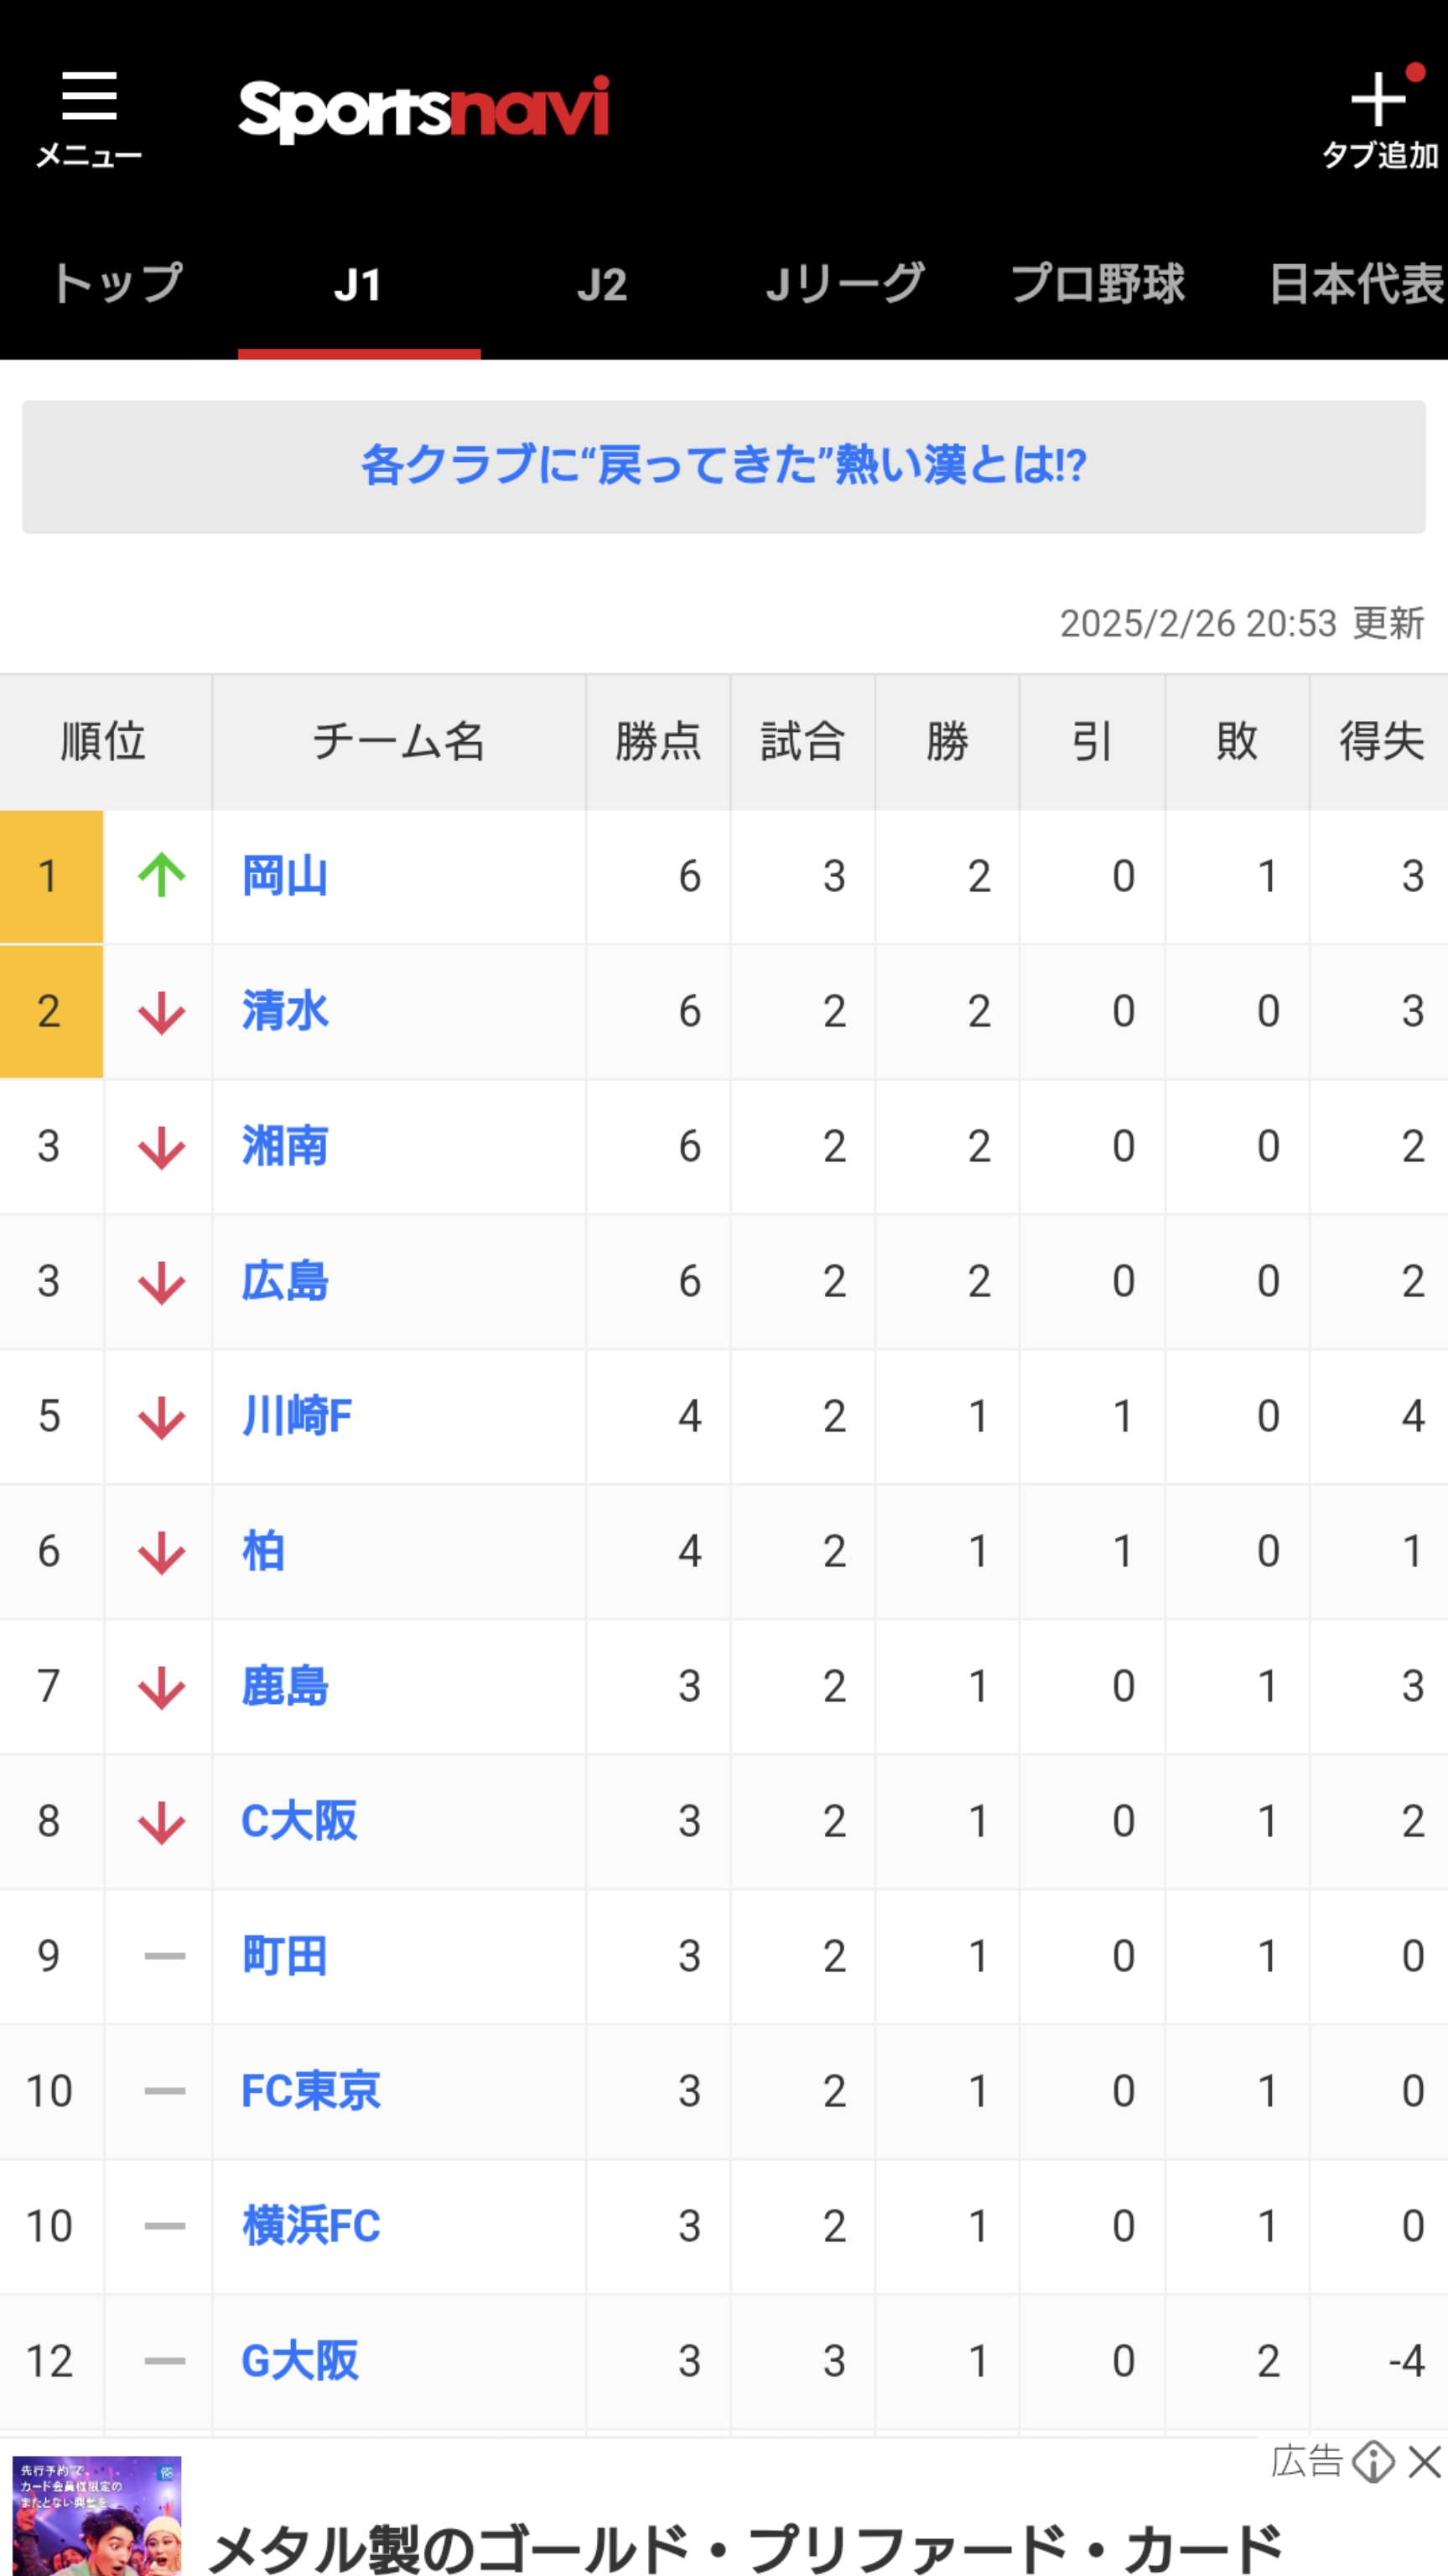Switch to the プロ野球 tab
The width and height of the screenshot is (1448, 2576).
[x=1097, y=285]
